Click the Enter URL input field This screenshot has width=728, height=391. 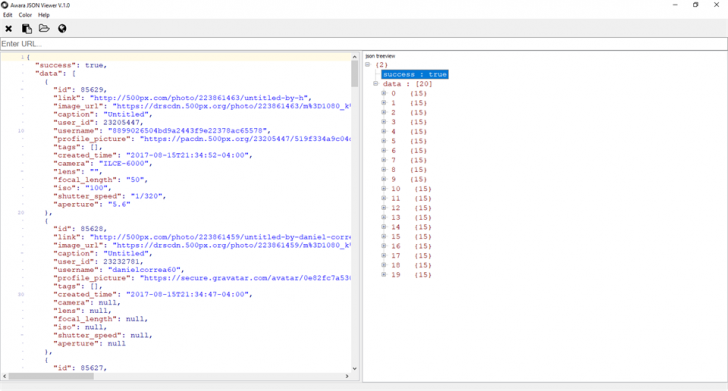(x=364, y=44)
